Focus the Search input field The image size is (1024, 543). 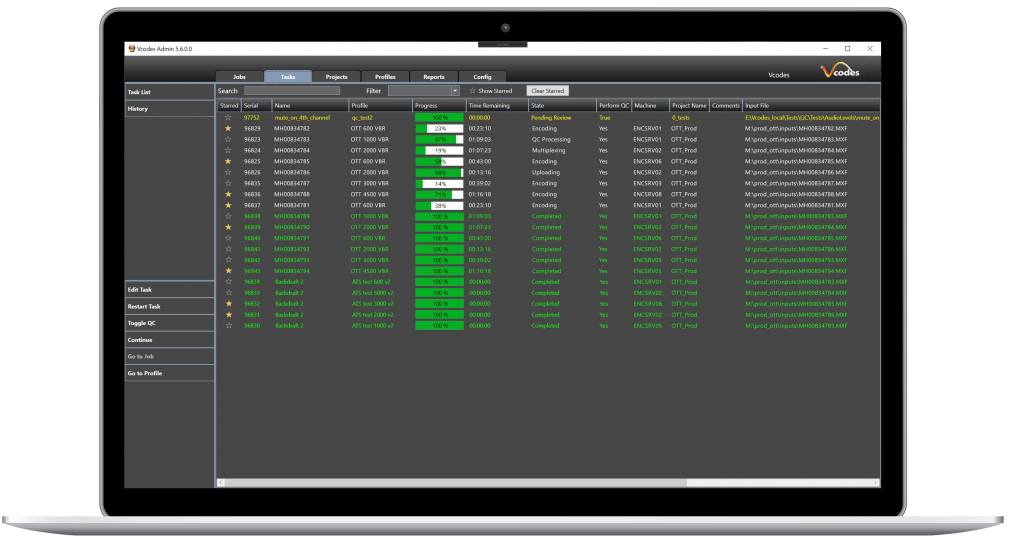292,91
